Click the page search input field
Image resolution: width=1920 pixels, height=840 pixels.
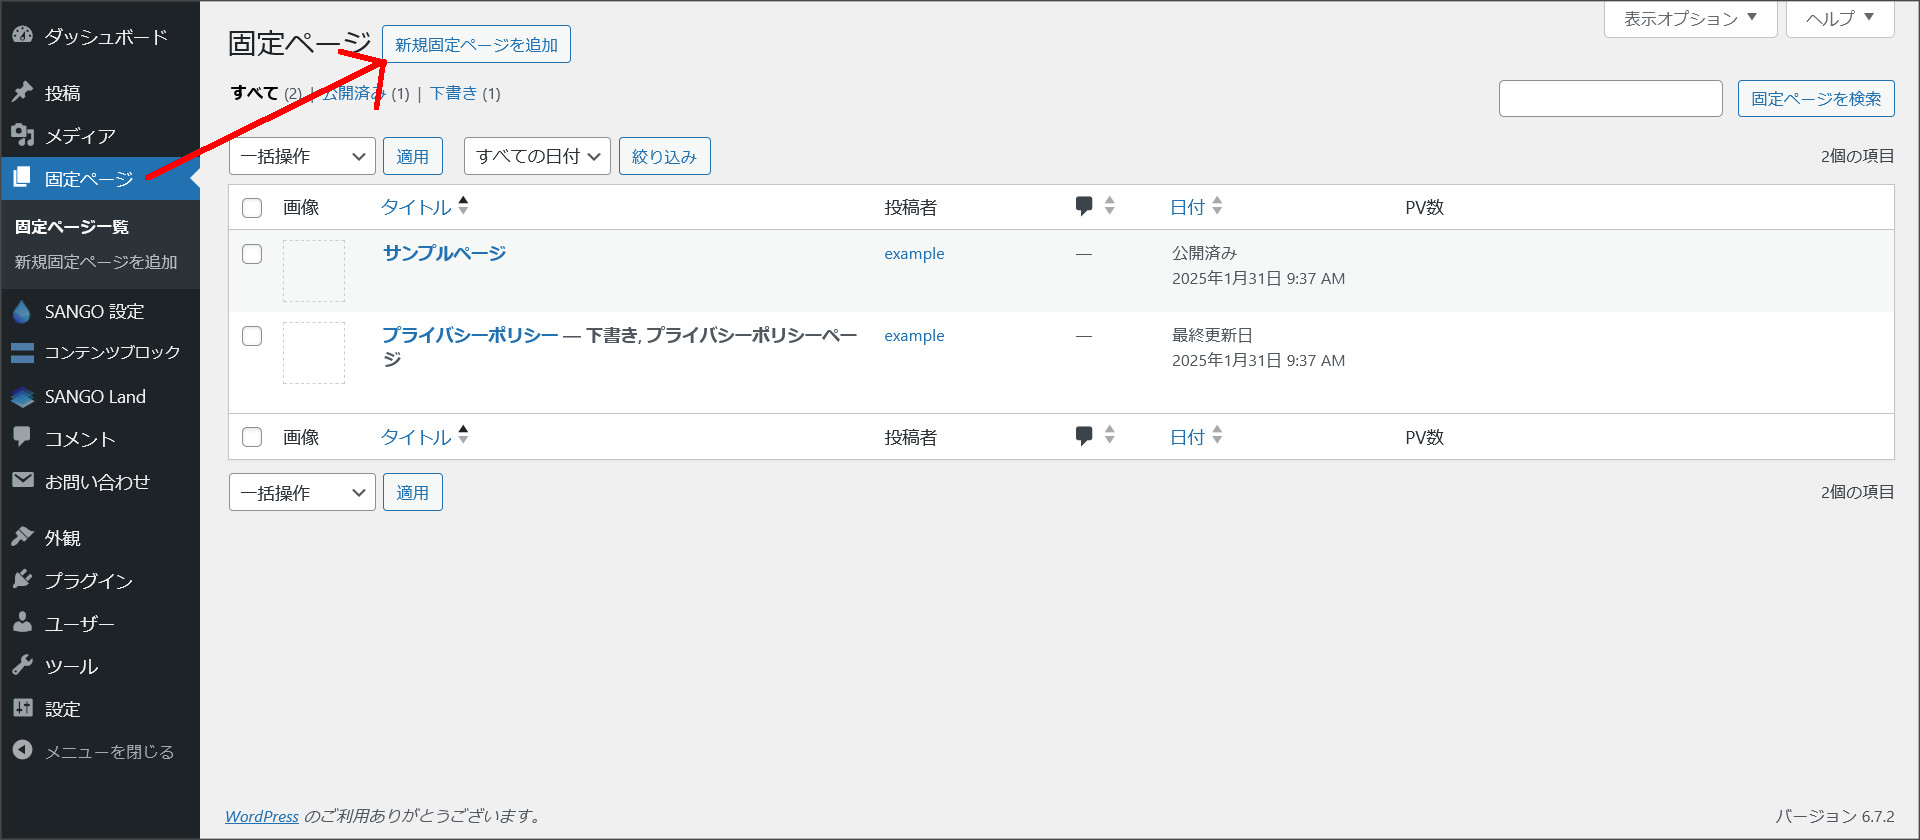[1610, 99]
